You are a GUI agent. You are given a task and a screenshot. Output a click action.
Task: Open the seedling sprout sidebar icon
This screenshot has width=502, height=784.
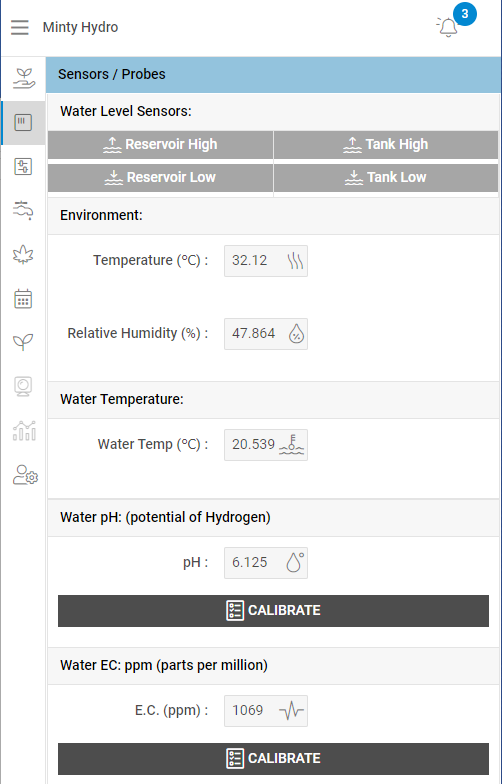[x=24, y=342]
